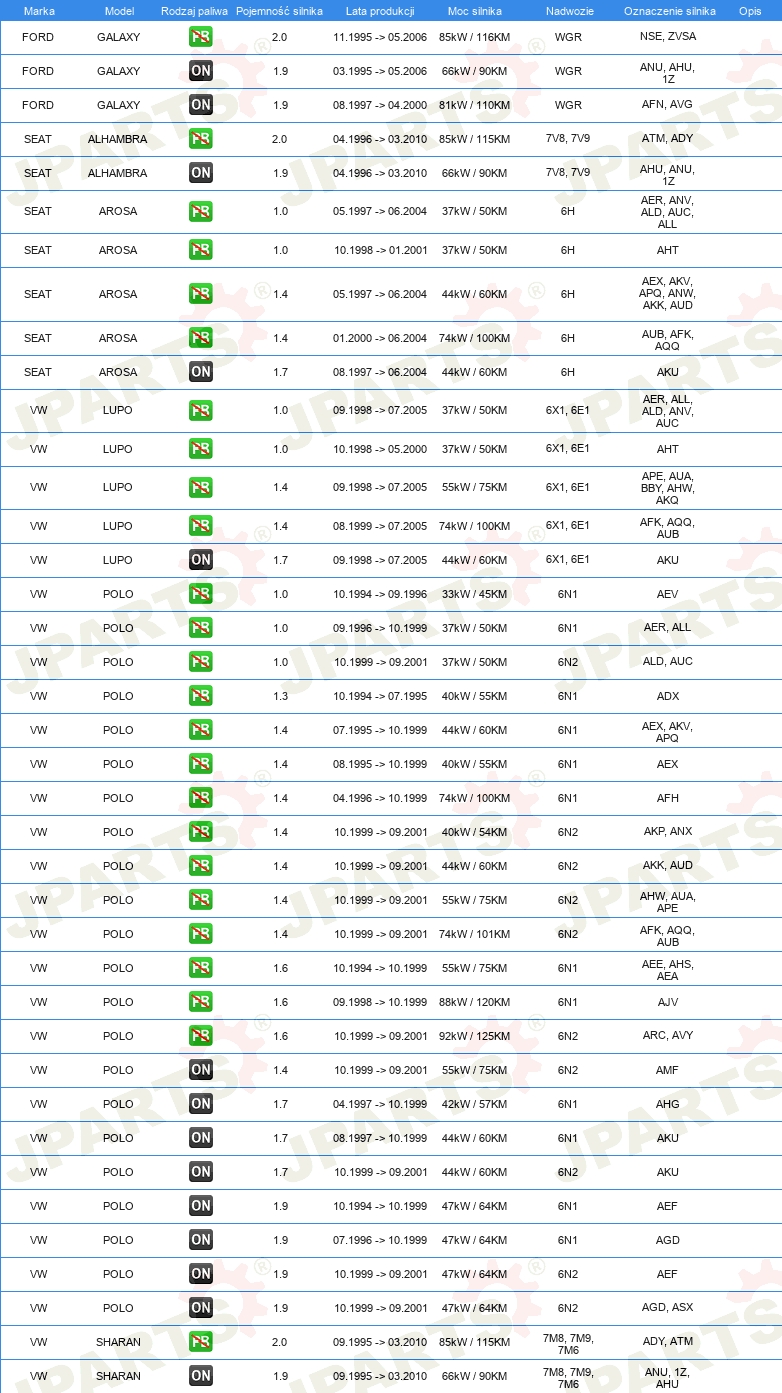The width and height of the screenshot is (782, 1393).
Task: Click the ON diesel icon for Galaxy 66kW / 90KM
Action: coord(201,71)
